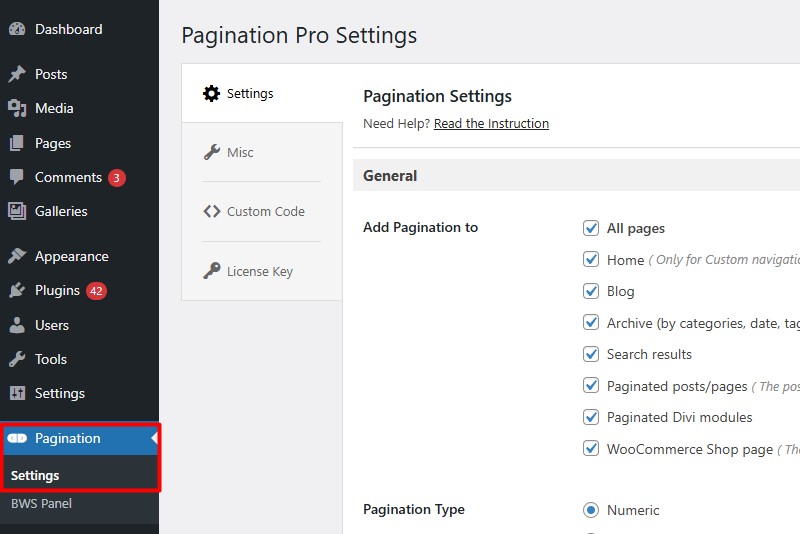The height and width of the screenshot is (534, 800).
Task: Click the code brackets icon beside Custom Code
Action: click(212, 211)
